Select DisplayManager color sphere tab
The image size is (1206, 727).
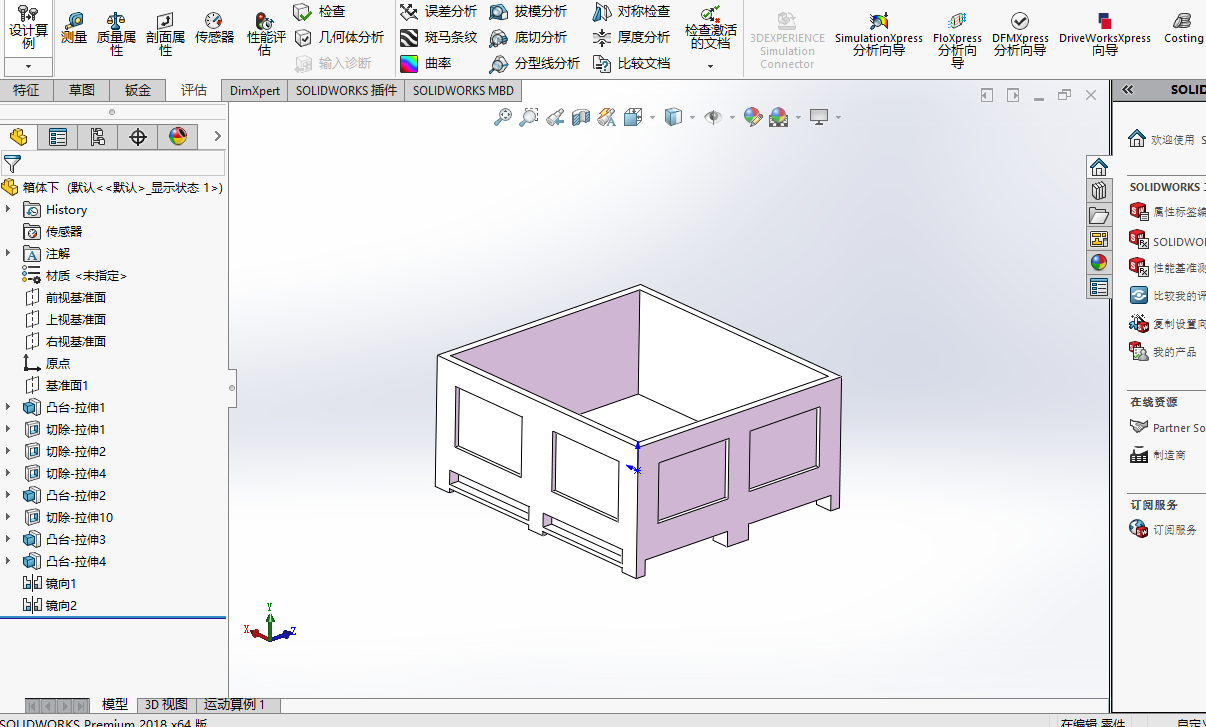[x=178, y=137]
